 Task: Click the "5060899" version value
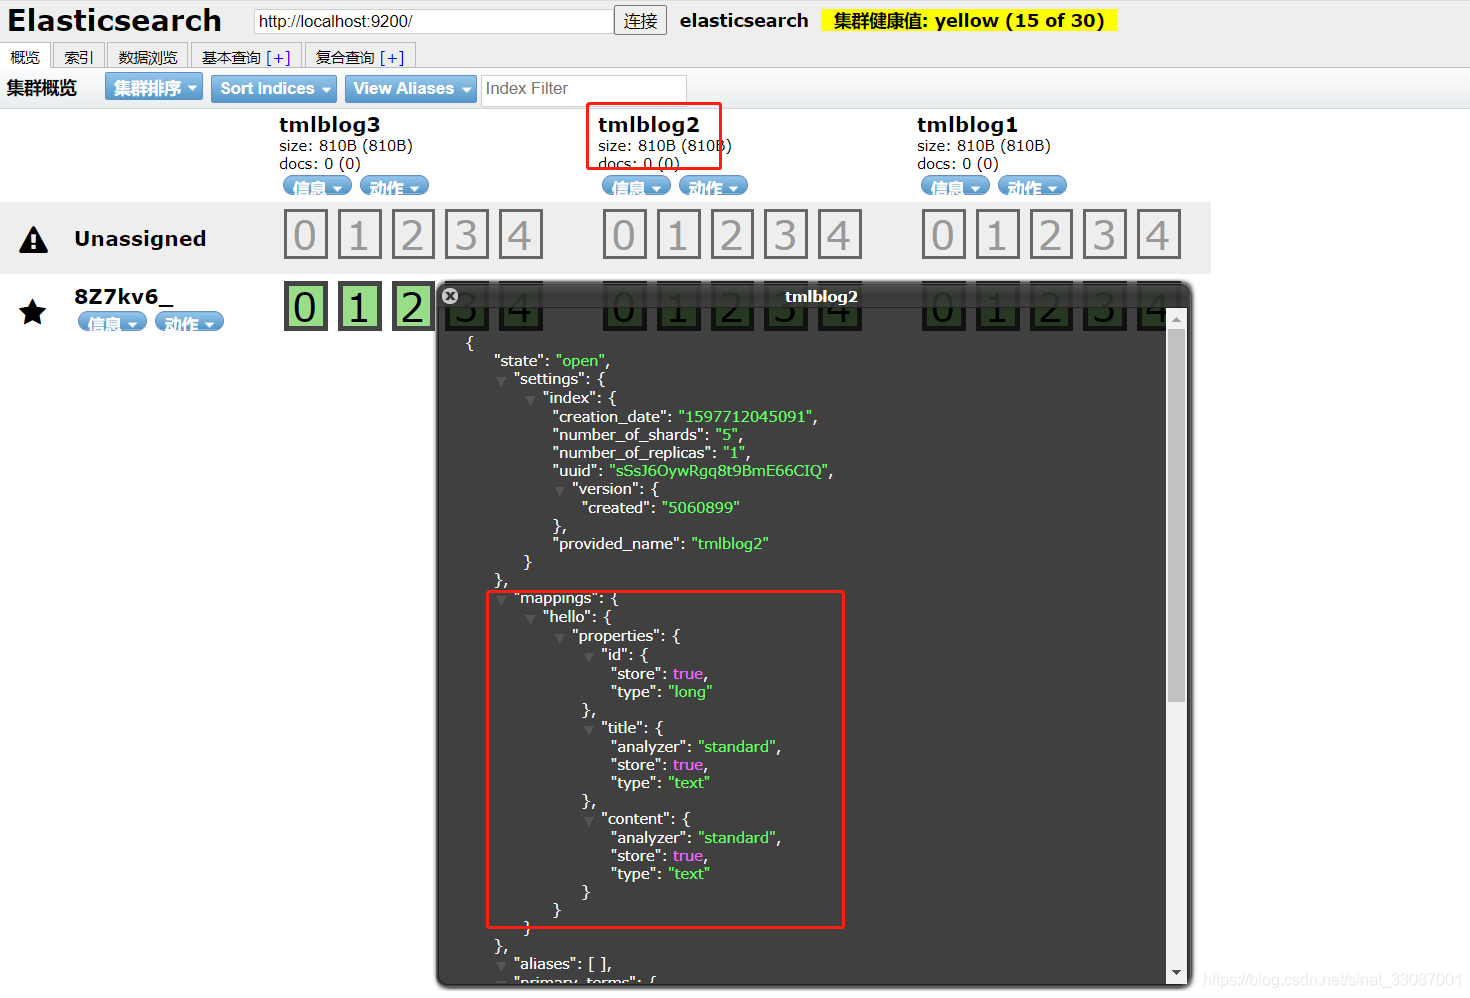click(x=700, y=508)
